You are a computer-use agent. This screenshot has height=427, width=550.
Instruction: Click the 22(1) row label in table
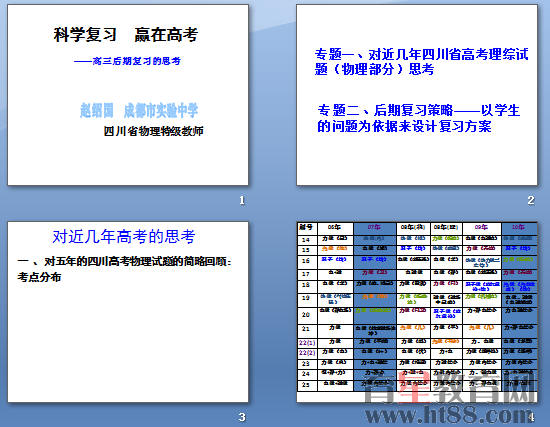(307, 343)
